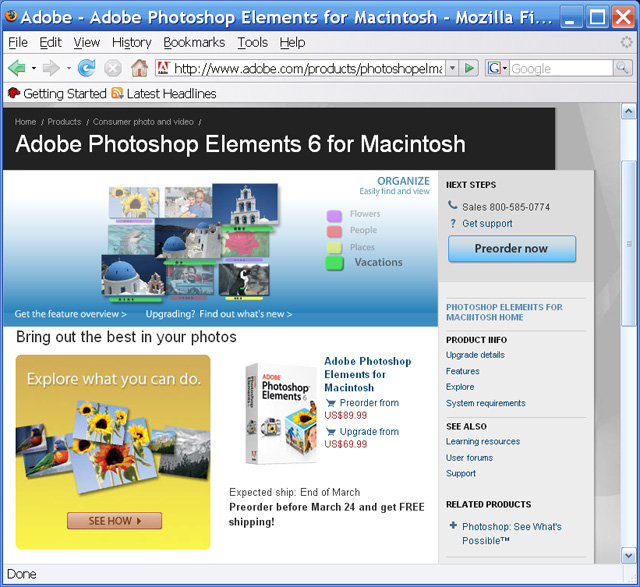640x587 pixels.
Task: Click the Firefox logo in title bar
Action: [x=11, y=16]
